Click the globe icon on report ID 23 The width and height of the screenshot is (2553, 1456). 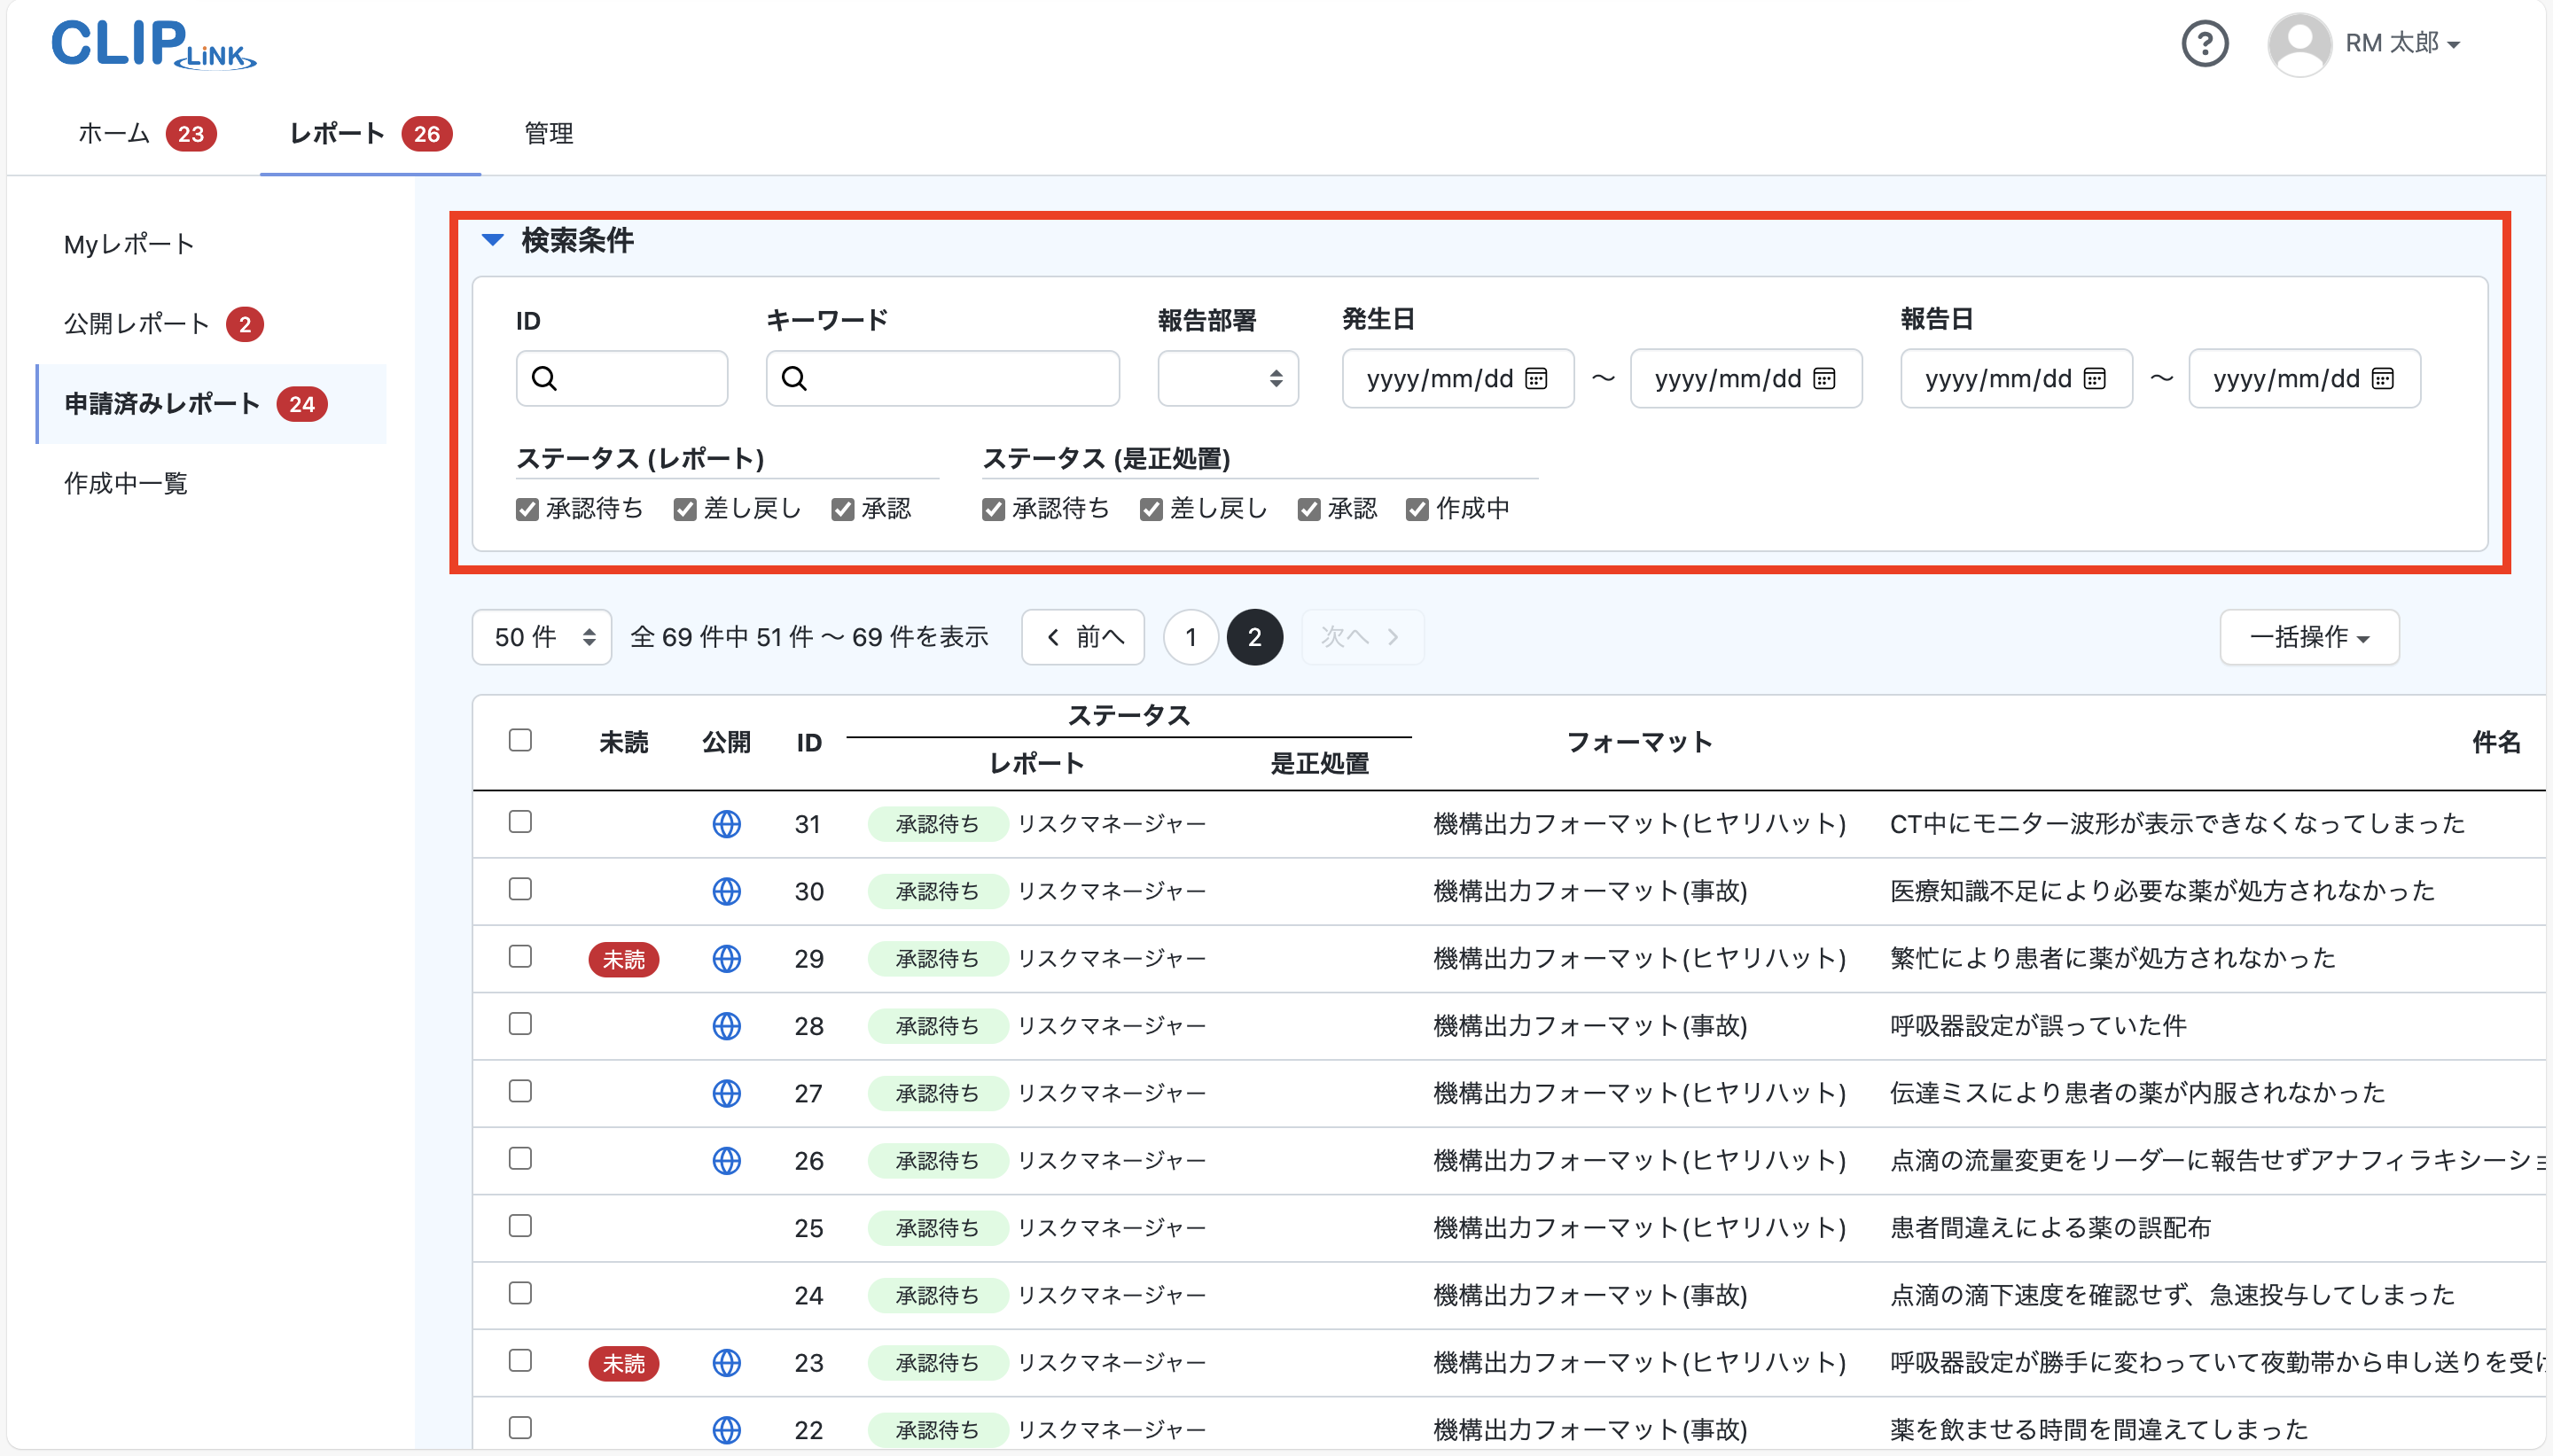tap(727, 1362)
